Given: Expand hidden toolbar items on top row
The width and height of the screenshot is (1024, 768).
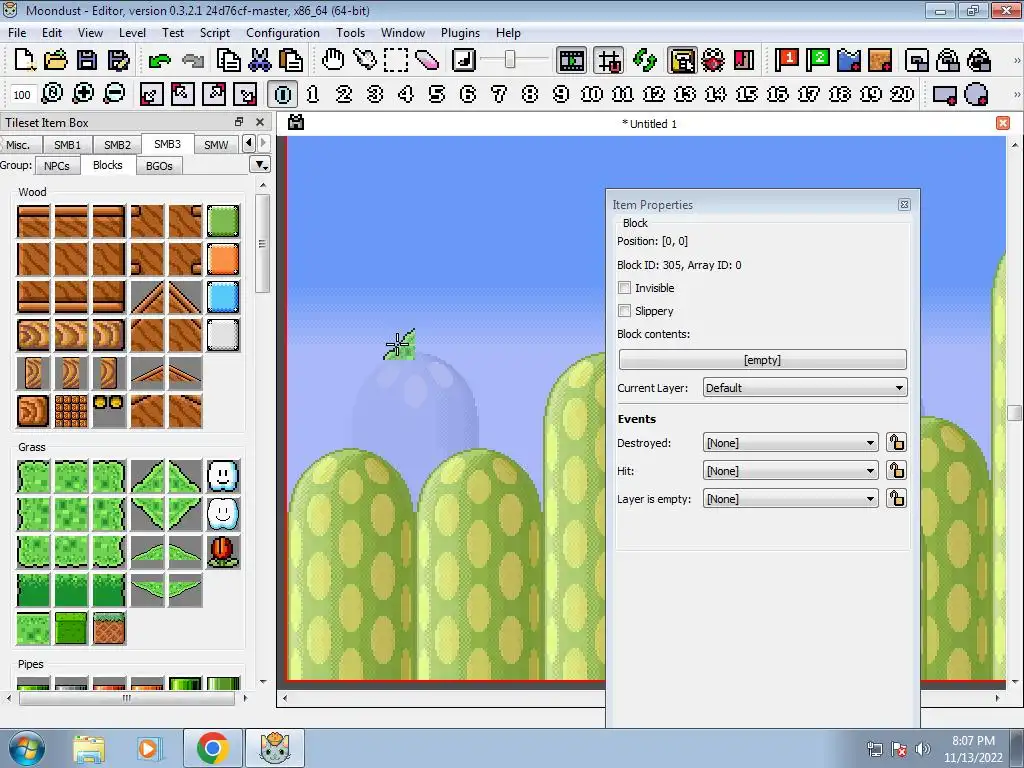Looking at the screenshot, I should pyautogui.click(x=1016, y=60).
